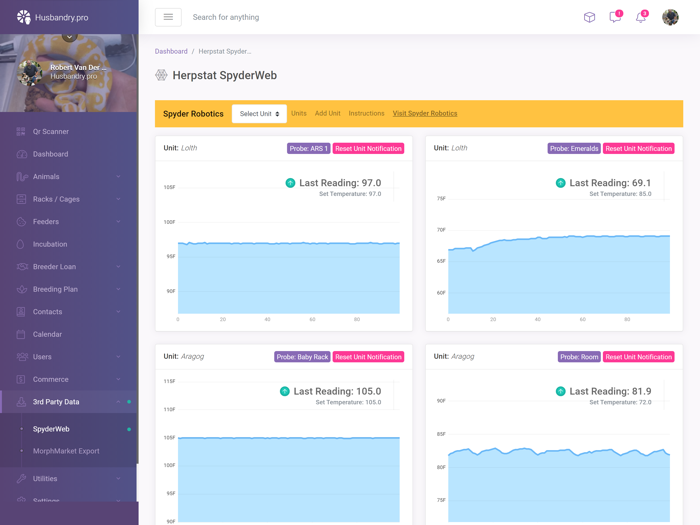Expand the Breeding Plan chevron
The height and width of the screenshot is (525, 700).
point(118,289)
